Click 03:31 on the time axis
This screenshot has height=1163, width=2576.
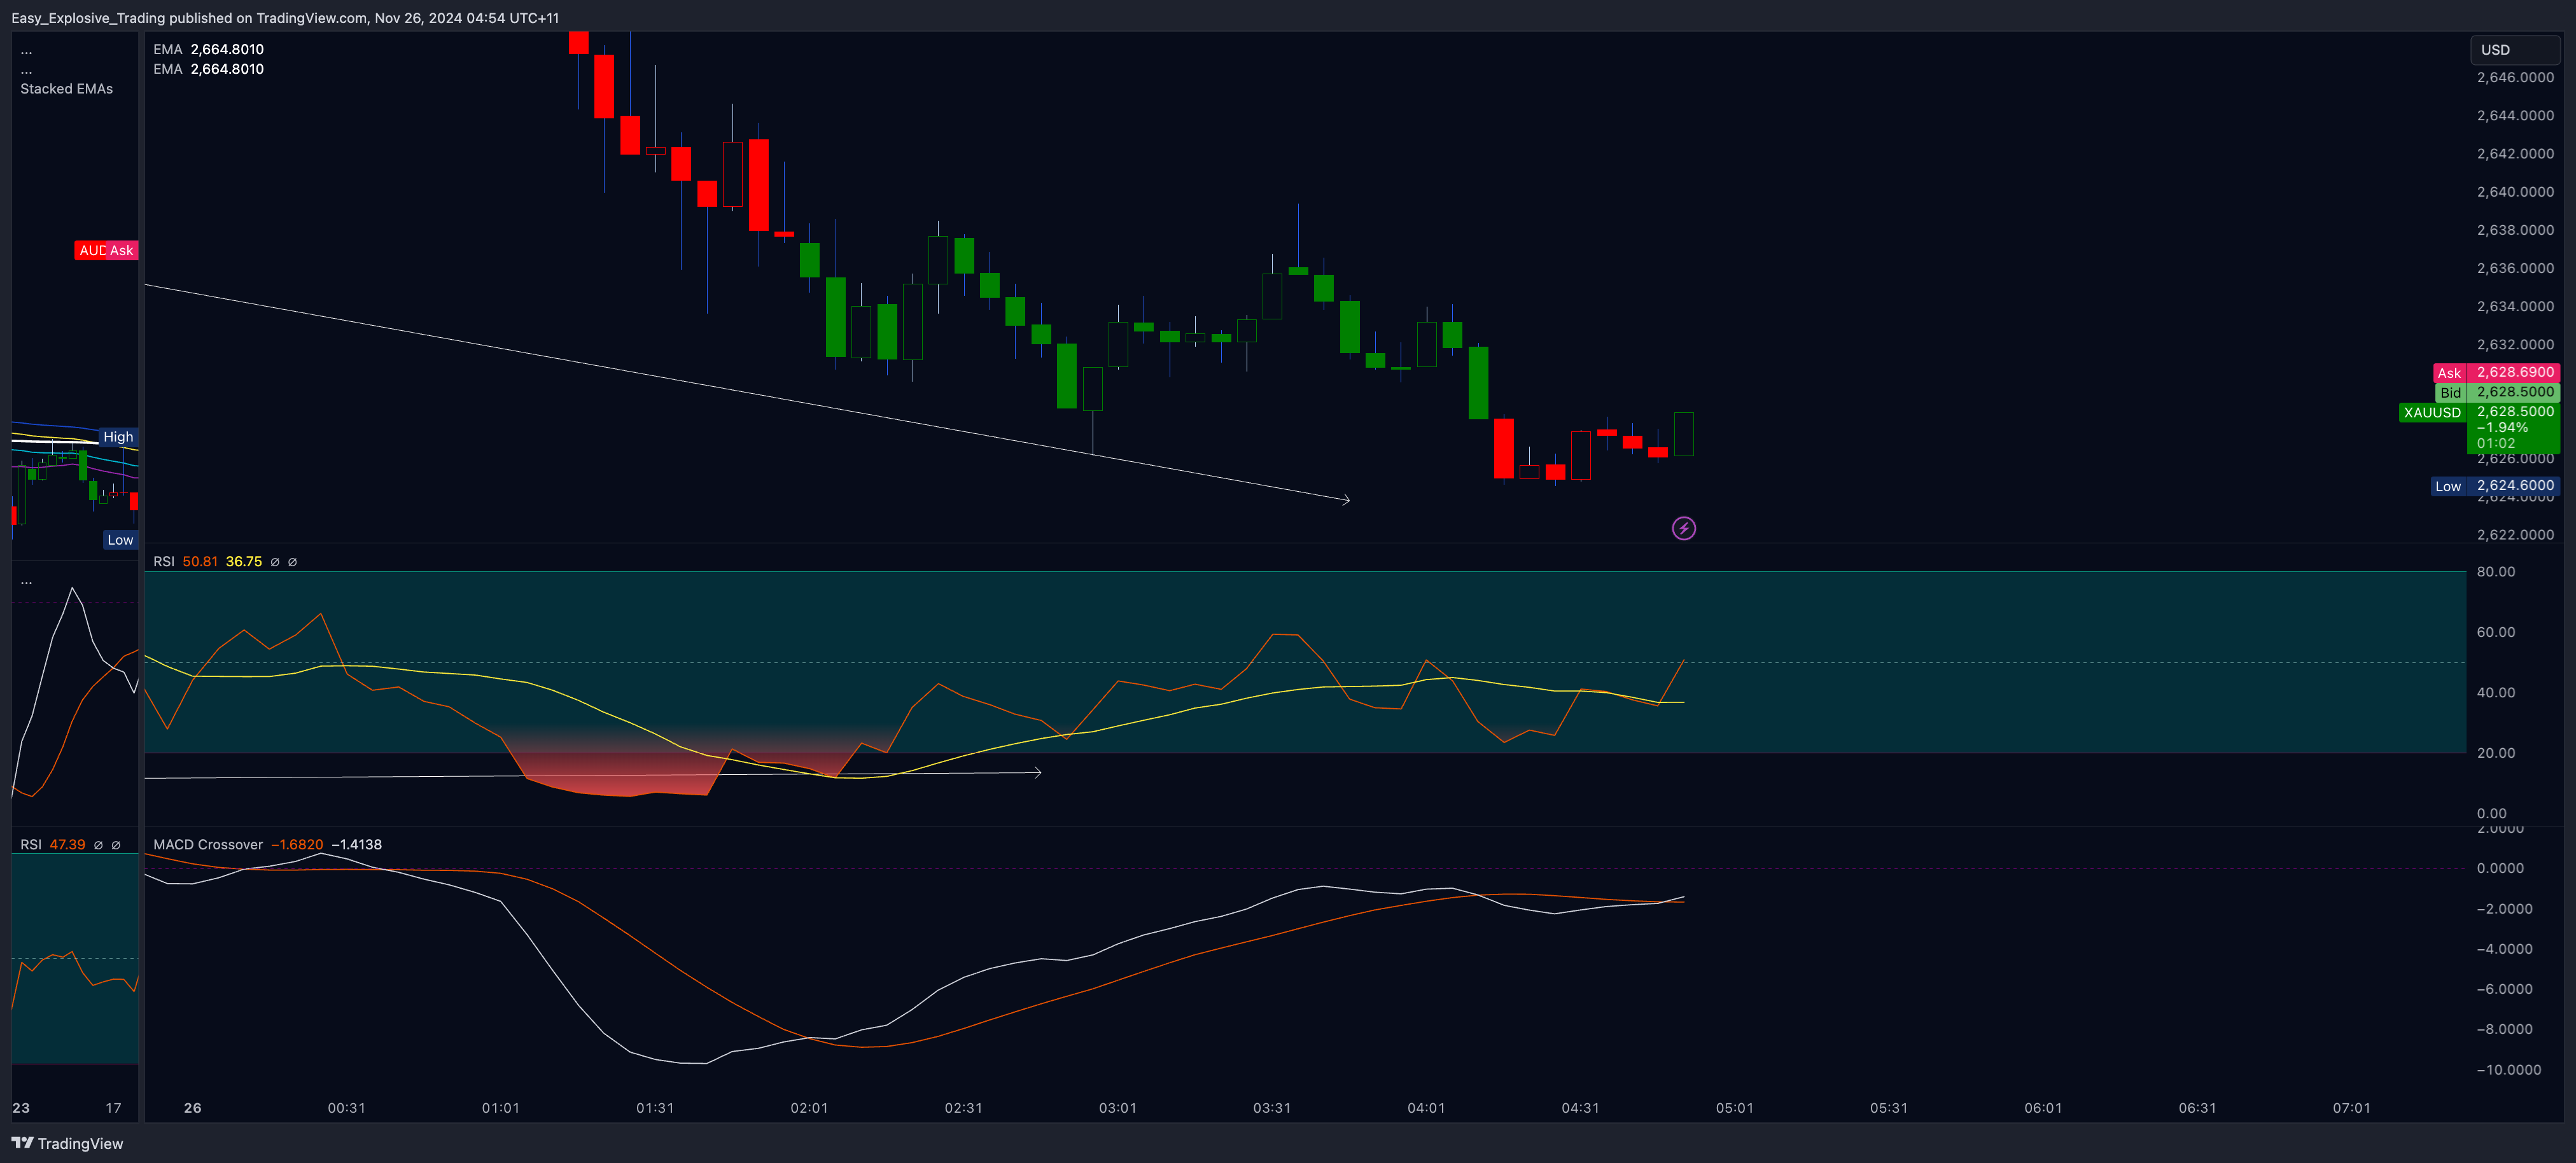click(1272, 1108)
